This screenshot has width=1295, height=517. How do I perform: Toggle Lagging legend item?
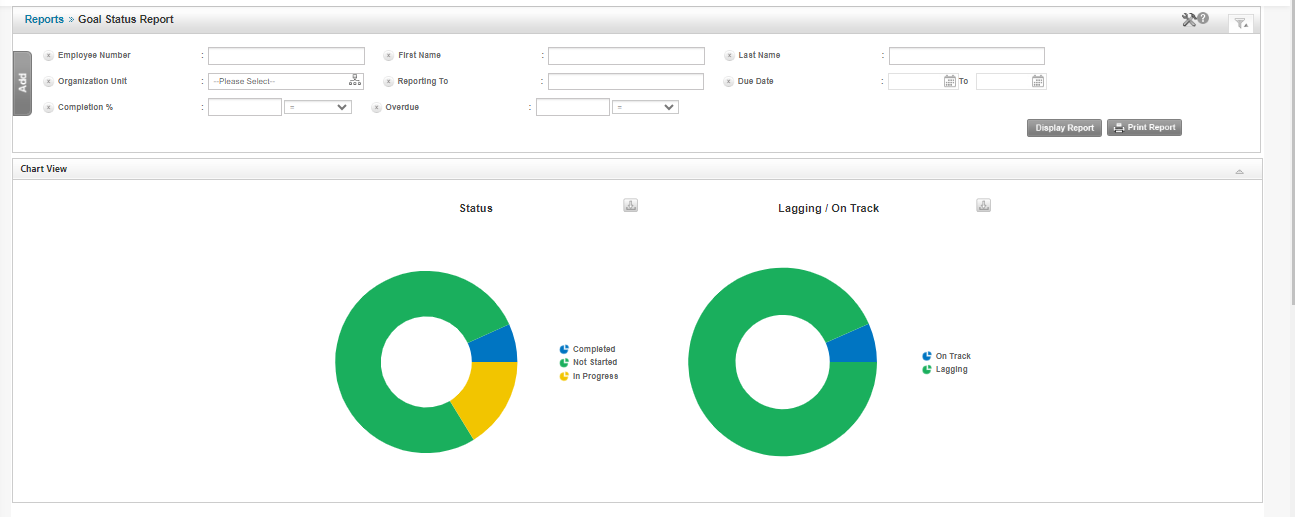[944, 369]
